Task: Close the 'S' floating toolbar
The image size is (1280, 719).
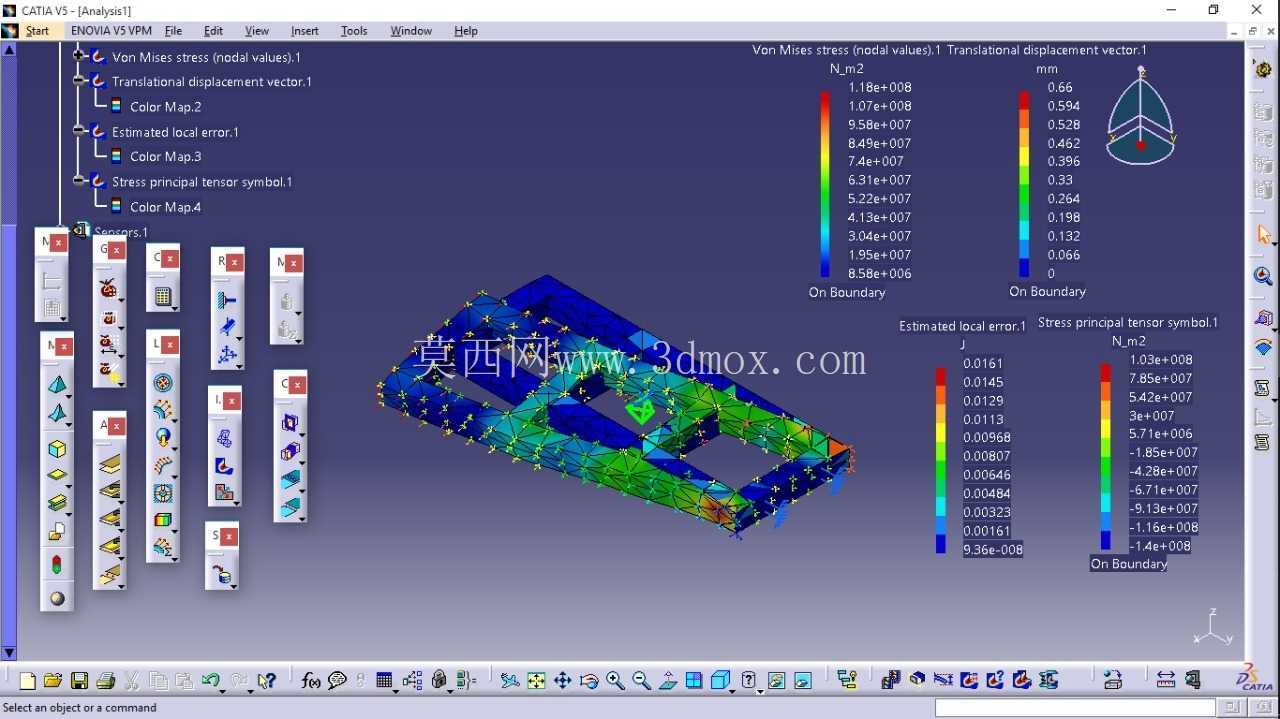Action: (x=229, y=537)
